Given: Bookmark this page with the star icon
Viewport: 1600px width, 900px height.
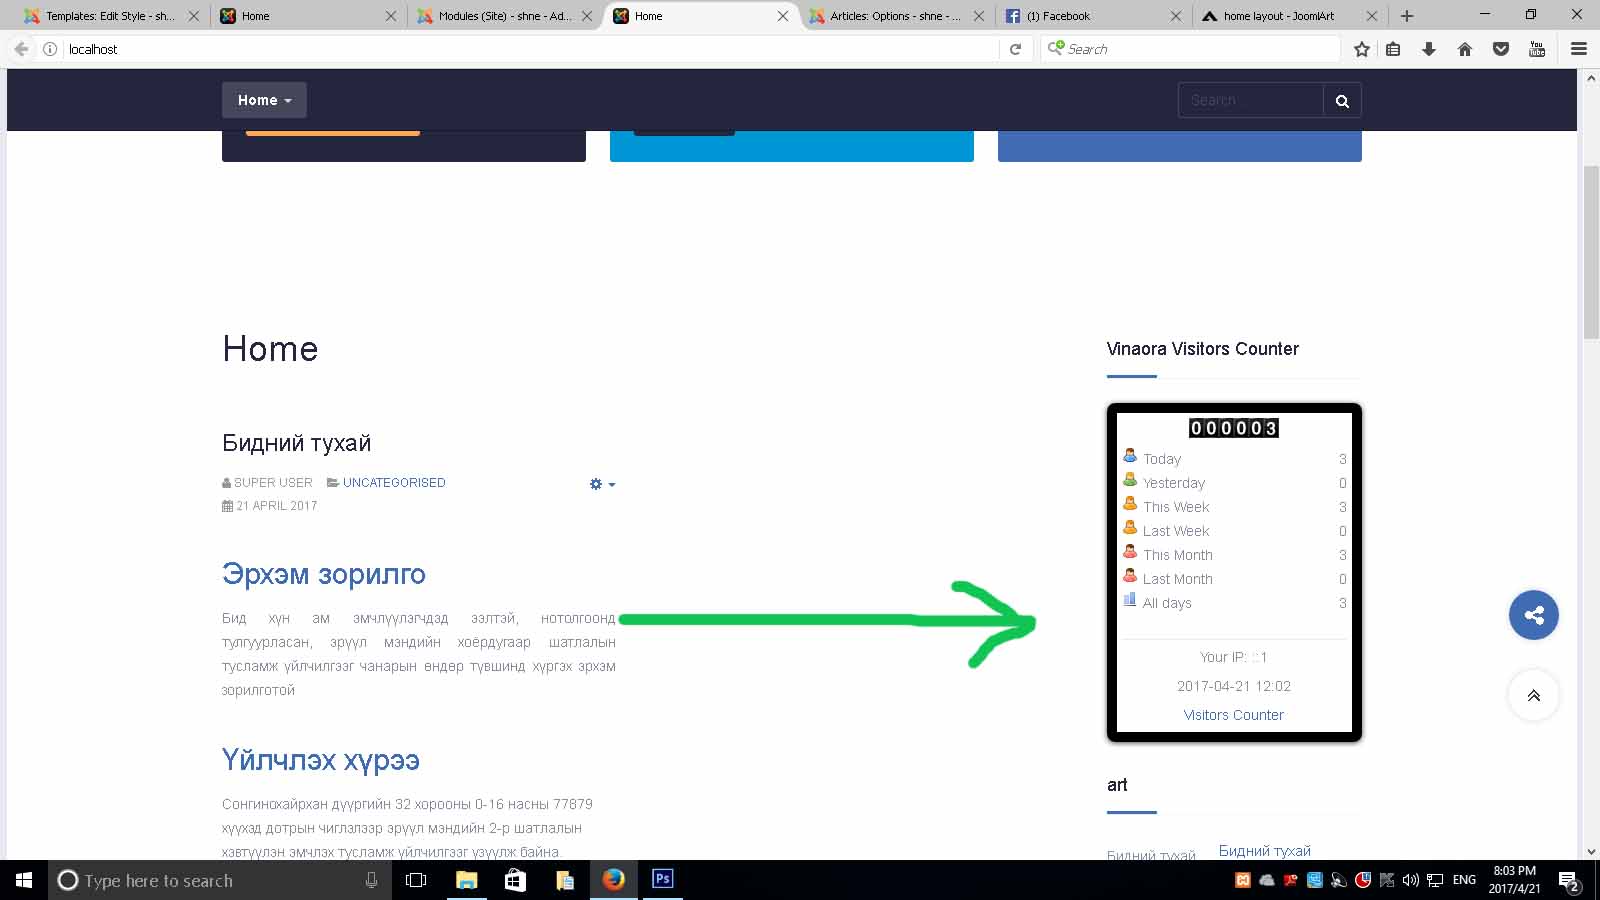Looking at the screenshot, I should (1361, 49).
